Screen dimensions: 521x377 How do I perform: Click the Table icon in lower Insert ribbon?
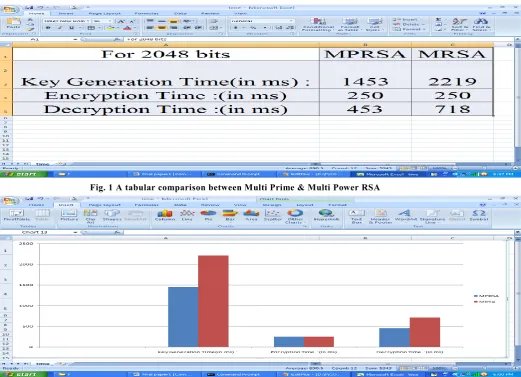pyautogui.click(x=42, y=215)
